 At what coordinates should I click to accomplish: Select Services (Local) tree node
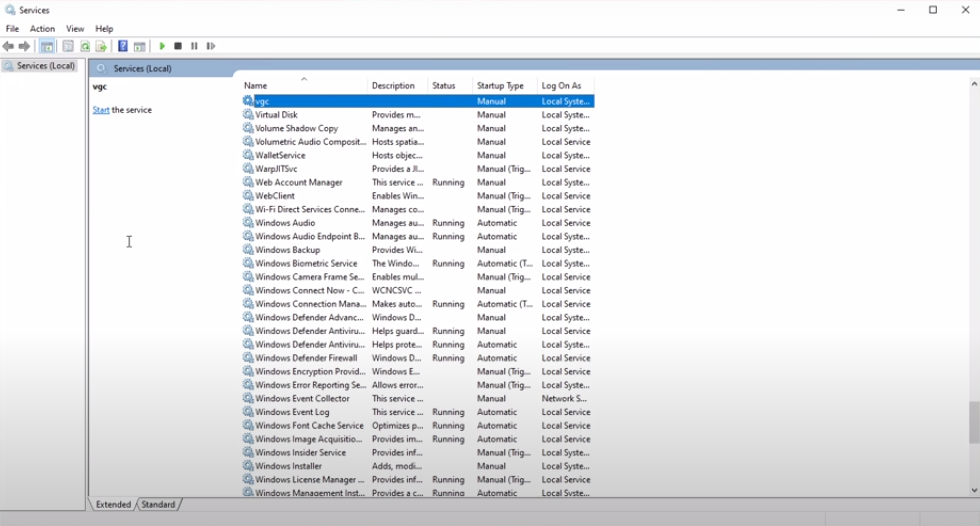[40, 66]
